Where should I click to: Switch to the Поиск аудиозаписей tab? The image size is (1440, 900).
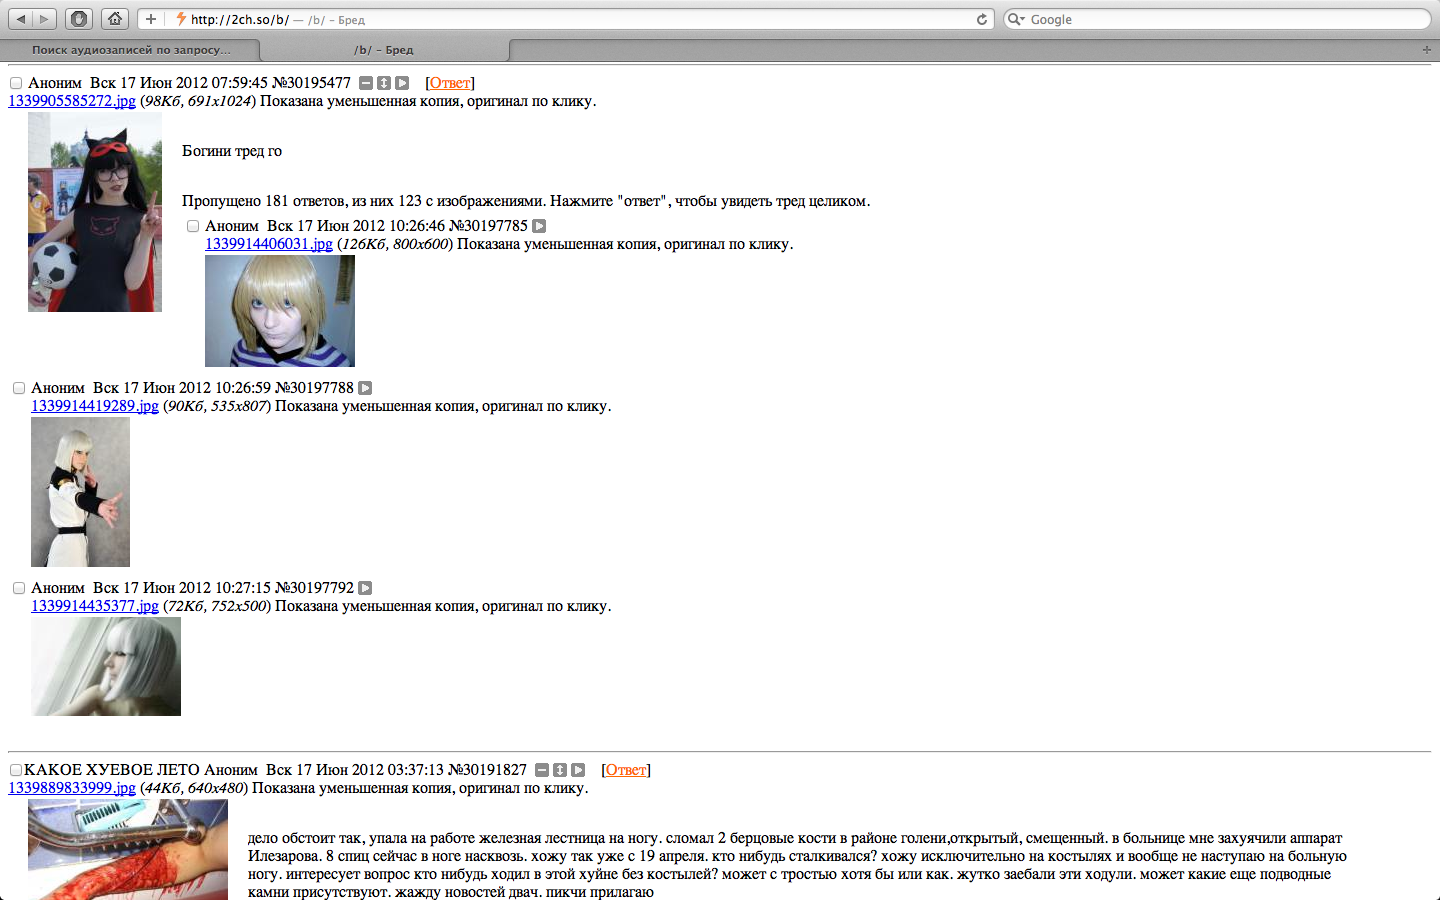130,50
